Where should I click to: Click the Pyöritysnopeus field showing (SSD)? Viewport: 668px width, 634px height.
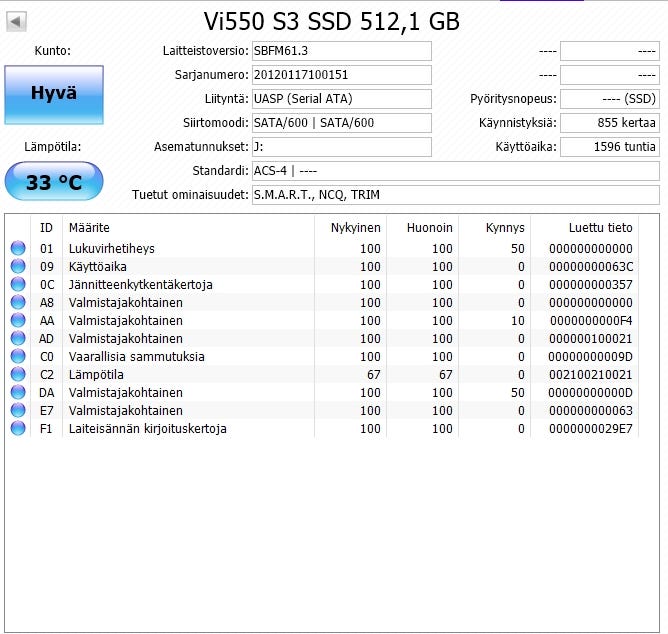point(610,99)
